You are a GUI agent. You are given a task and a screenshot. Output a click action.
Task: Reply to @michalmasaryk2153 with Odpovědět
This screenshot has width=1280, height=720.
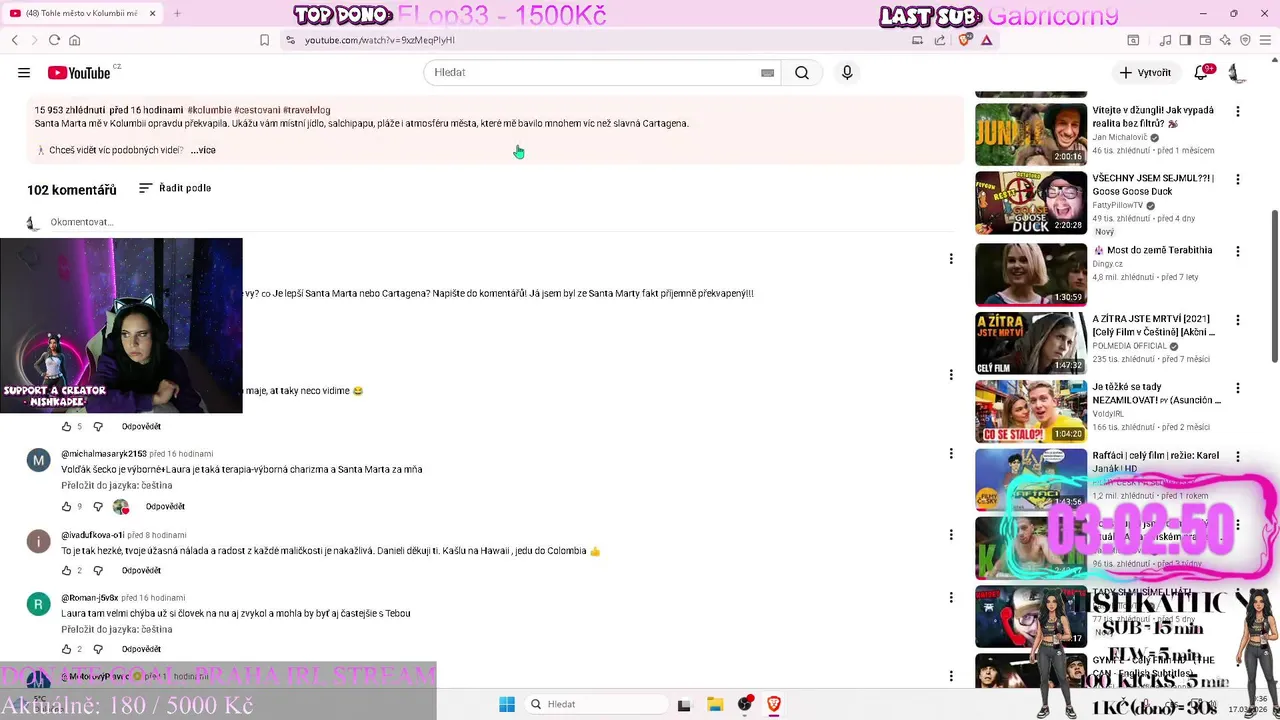click(x=165, y=506)
